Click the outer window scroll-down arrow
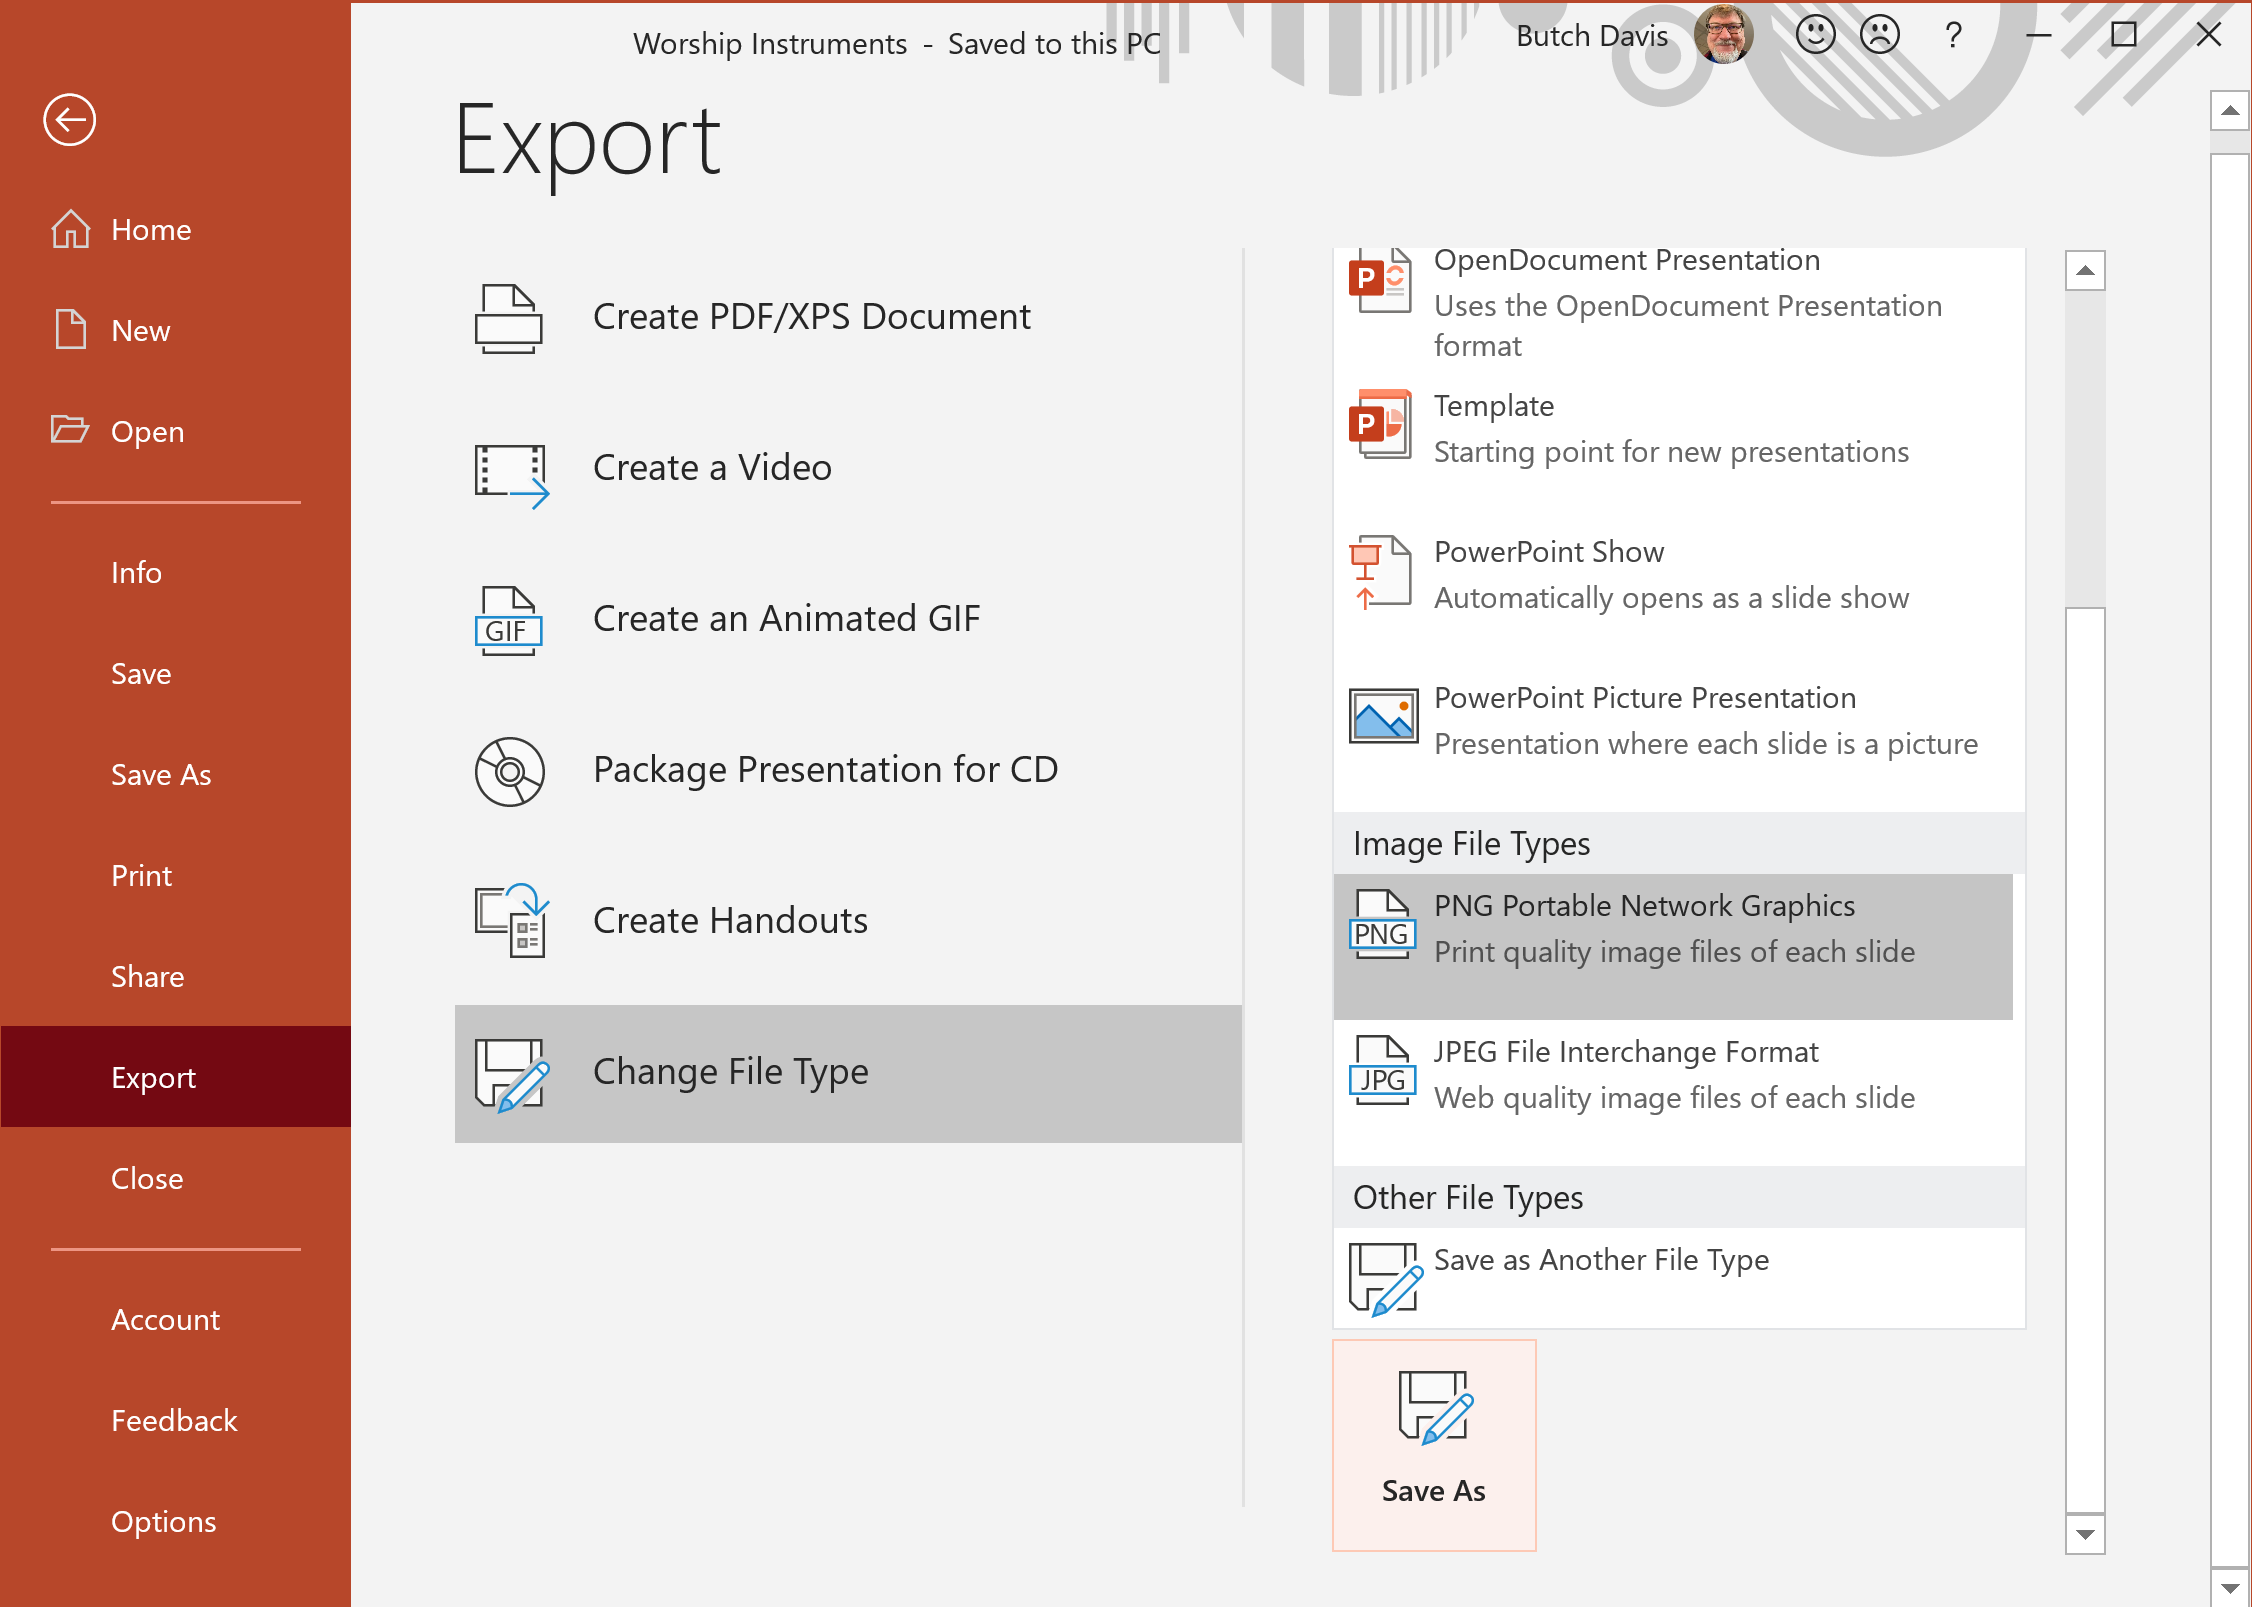Screen dimensions: 2252x1607 (2230, 1587)
